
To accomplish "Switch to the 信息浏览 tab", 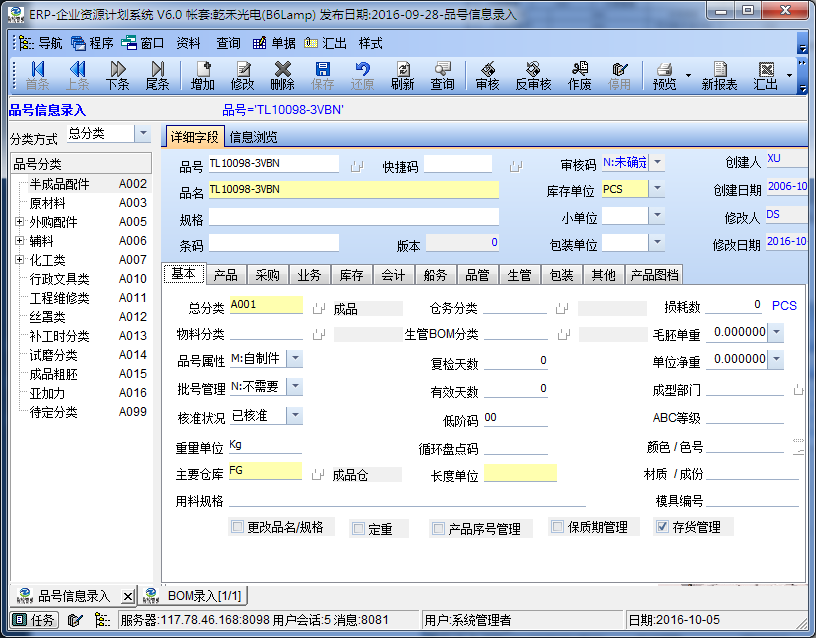I will click(x=253, y=137).
